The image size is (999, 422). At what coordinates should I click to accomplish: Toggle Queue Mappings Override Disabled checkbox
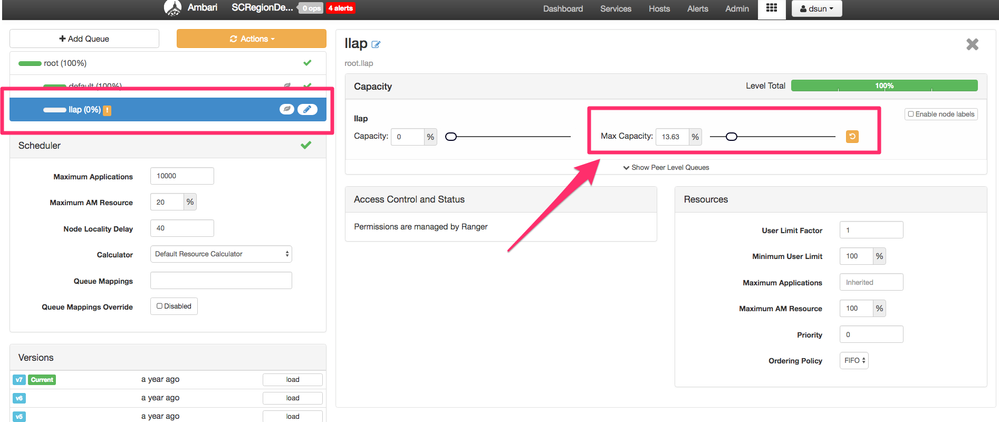tap(159, 306)
